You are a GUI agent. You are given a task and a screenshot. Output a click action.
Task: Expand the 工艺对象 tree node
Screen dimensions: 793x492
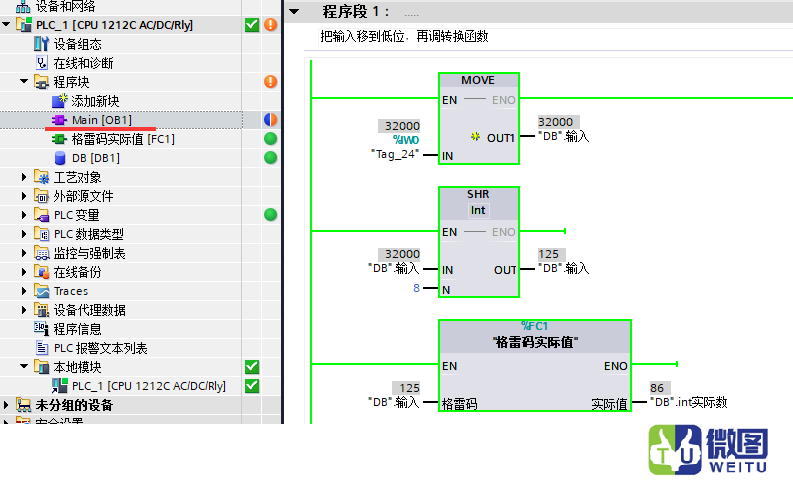24,177
